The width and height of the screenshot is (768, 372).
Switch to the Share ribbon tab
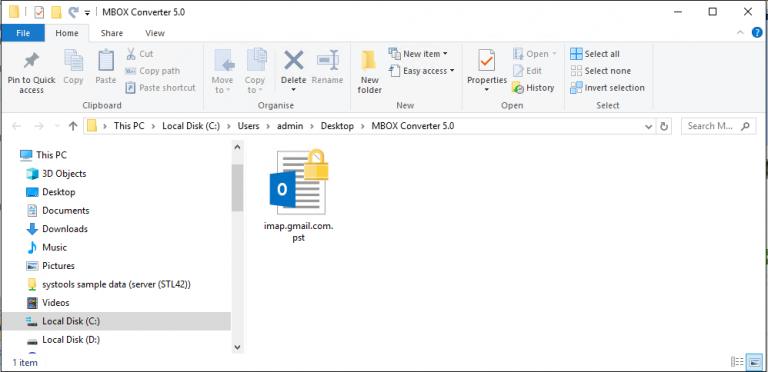click(112, 33)
